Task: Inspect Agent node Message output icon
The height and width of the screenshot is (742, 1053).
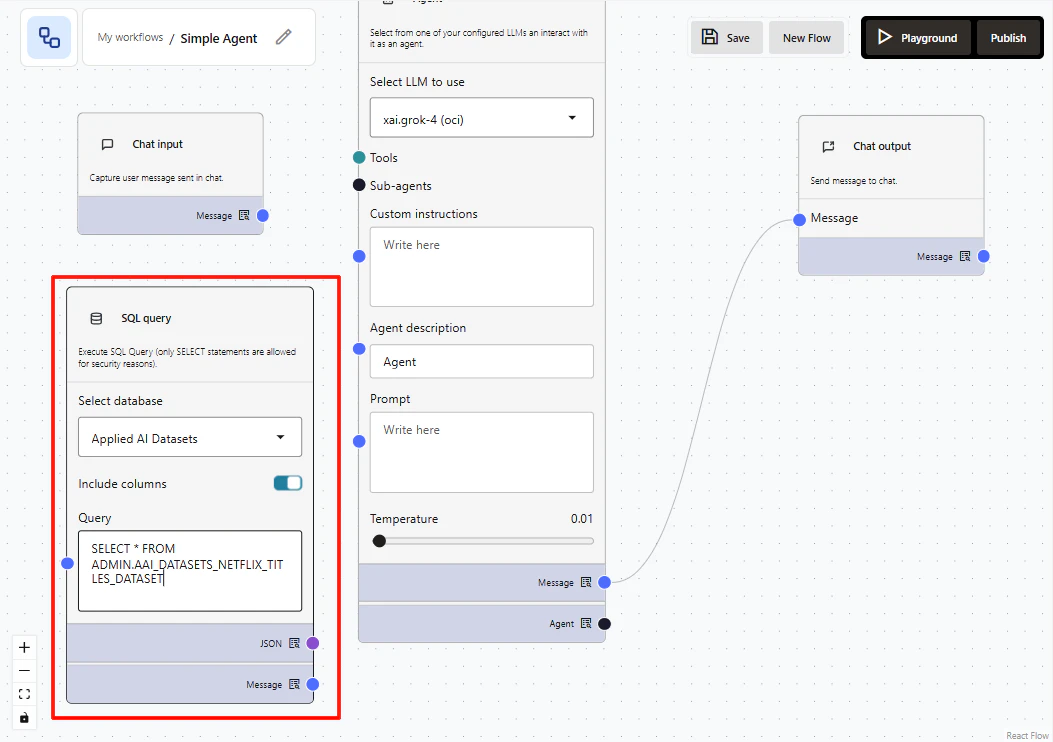Action: click(586, 582)
